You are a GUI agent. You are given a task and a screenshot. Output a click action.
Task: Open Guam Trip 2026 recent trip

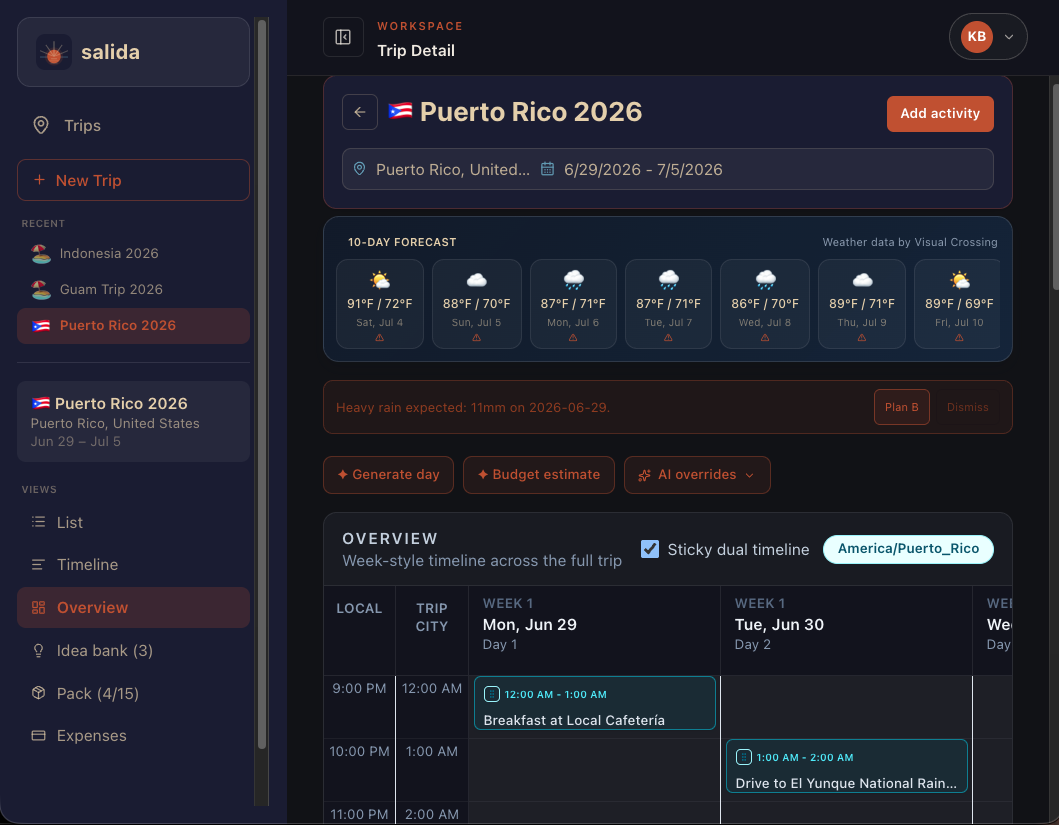[x=134, y=289]
